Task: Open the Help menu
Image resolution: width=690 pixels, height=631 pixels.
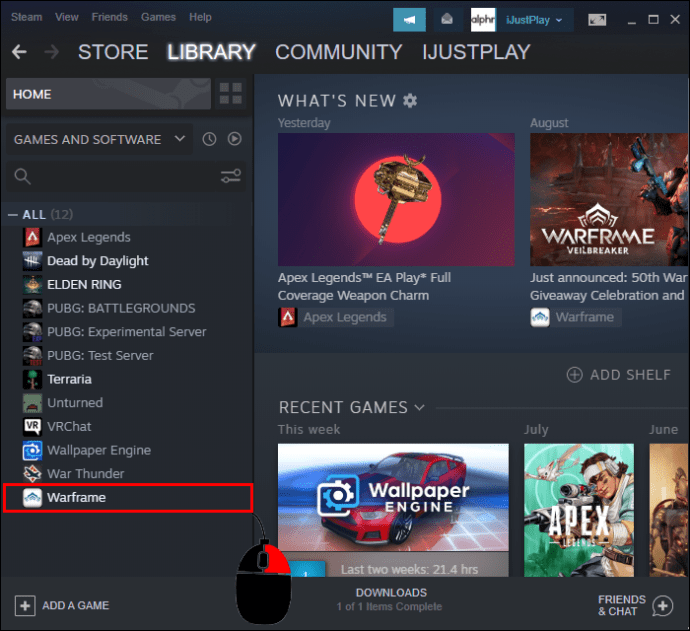Action: click(200, 17)
